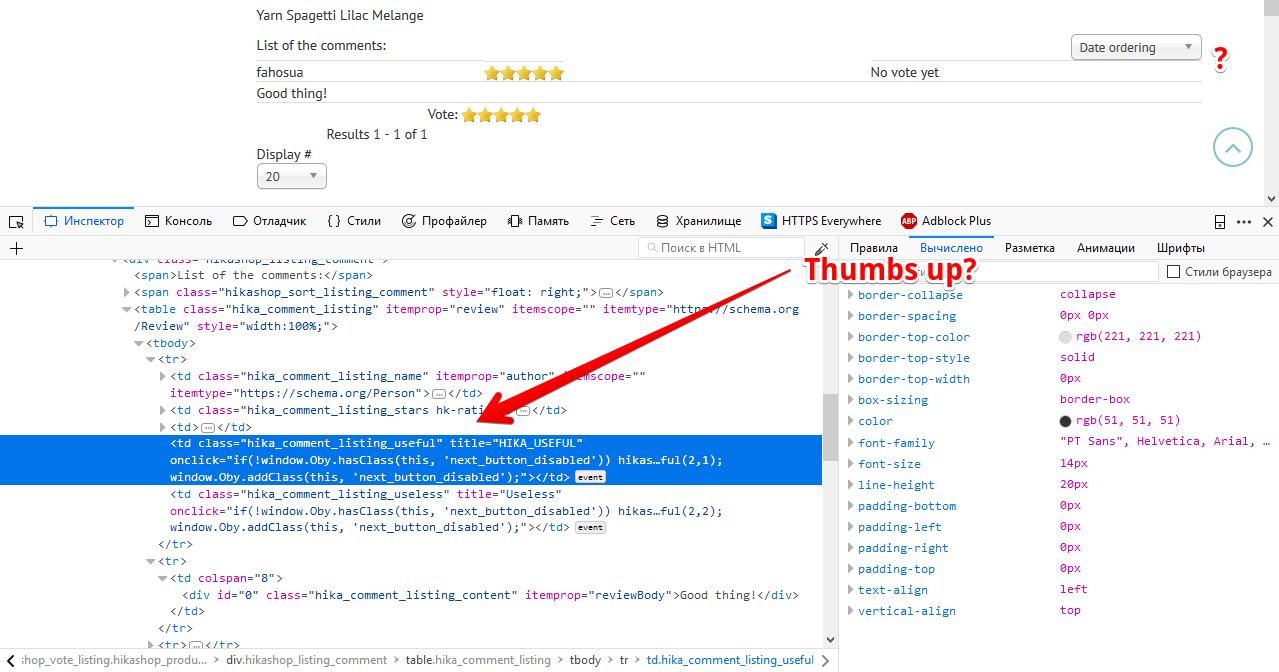Image resolution: width=1279 pixels, height=672 pixels.
Task: Open the Стили devtools tab
Action: point(355,221)
